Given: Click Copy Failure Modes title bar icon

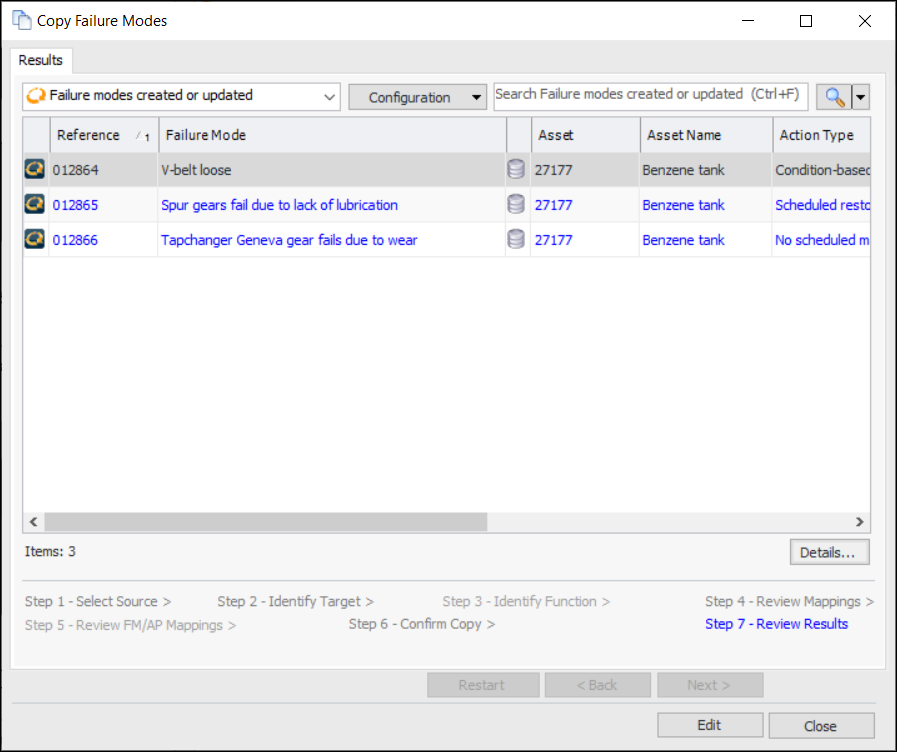Looking at the screenshot, I should point(21,20).
